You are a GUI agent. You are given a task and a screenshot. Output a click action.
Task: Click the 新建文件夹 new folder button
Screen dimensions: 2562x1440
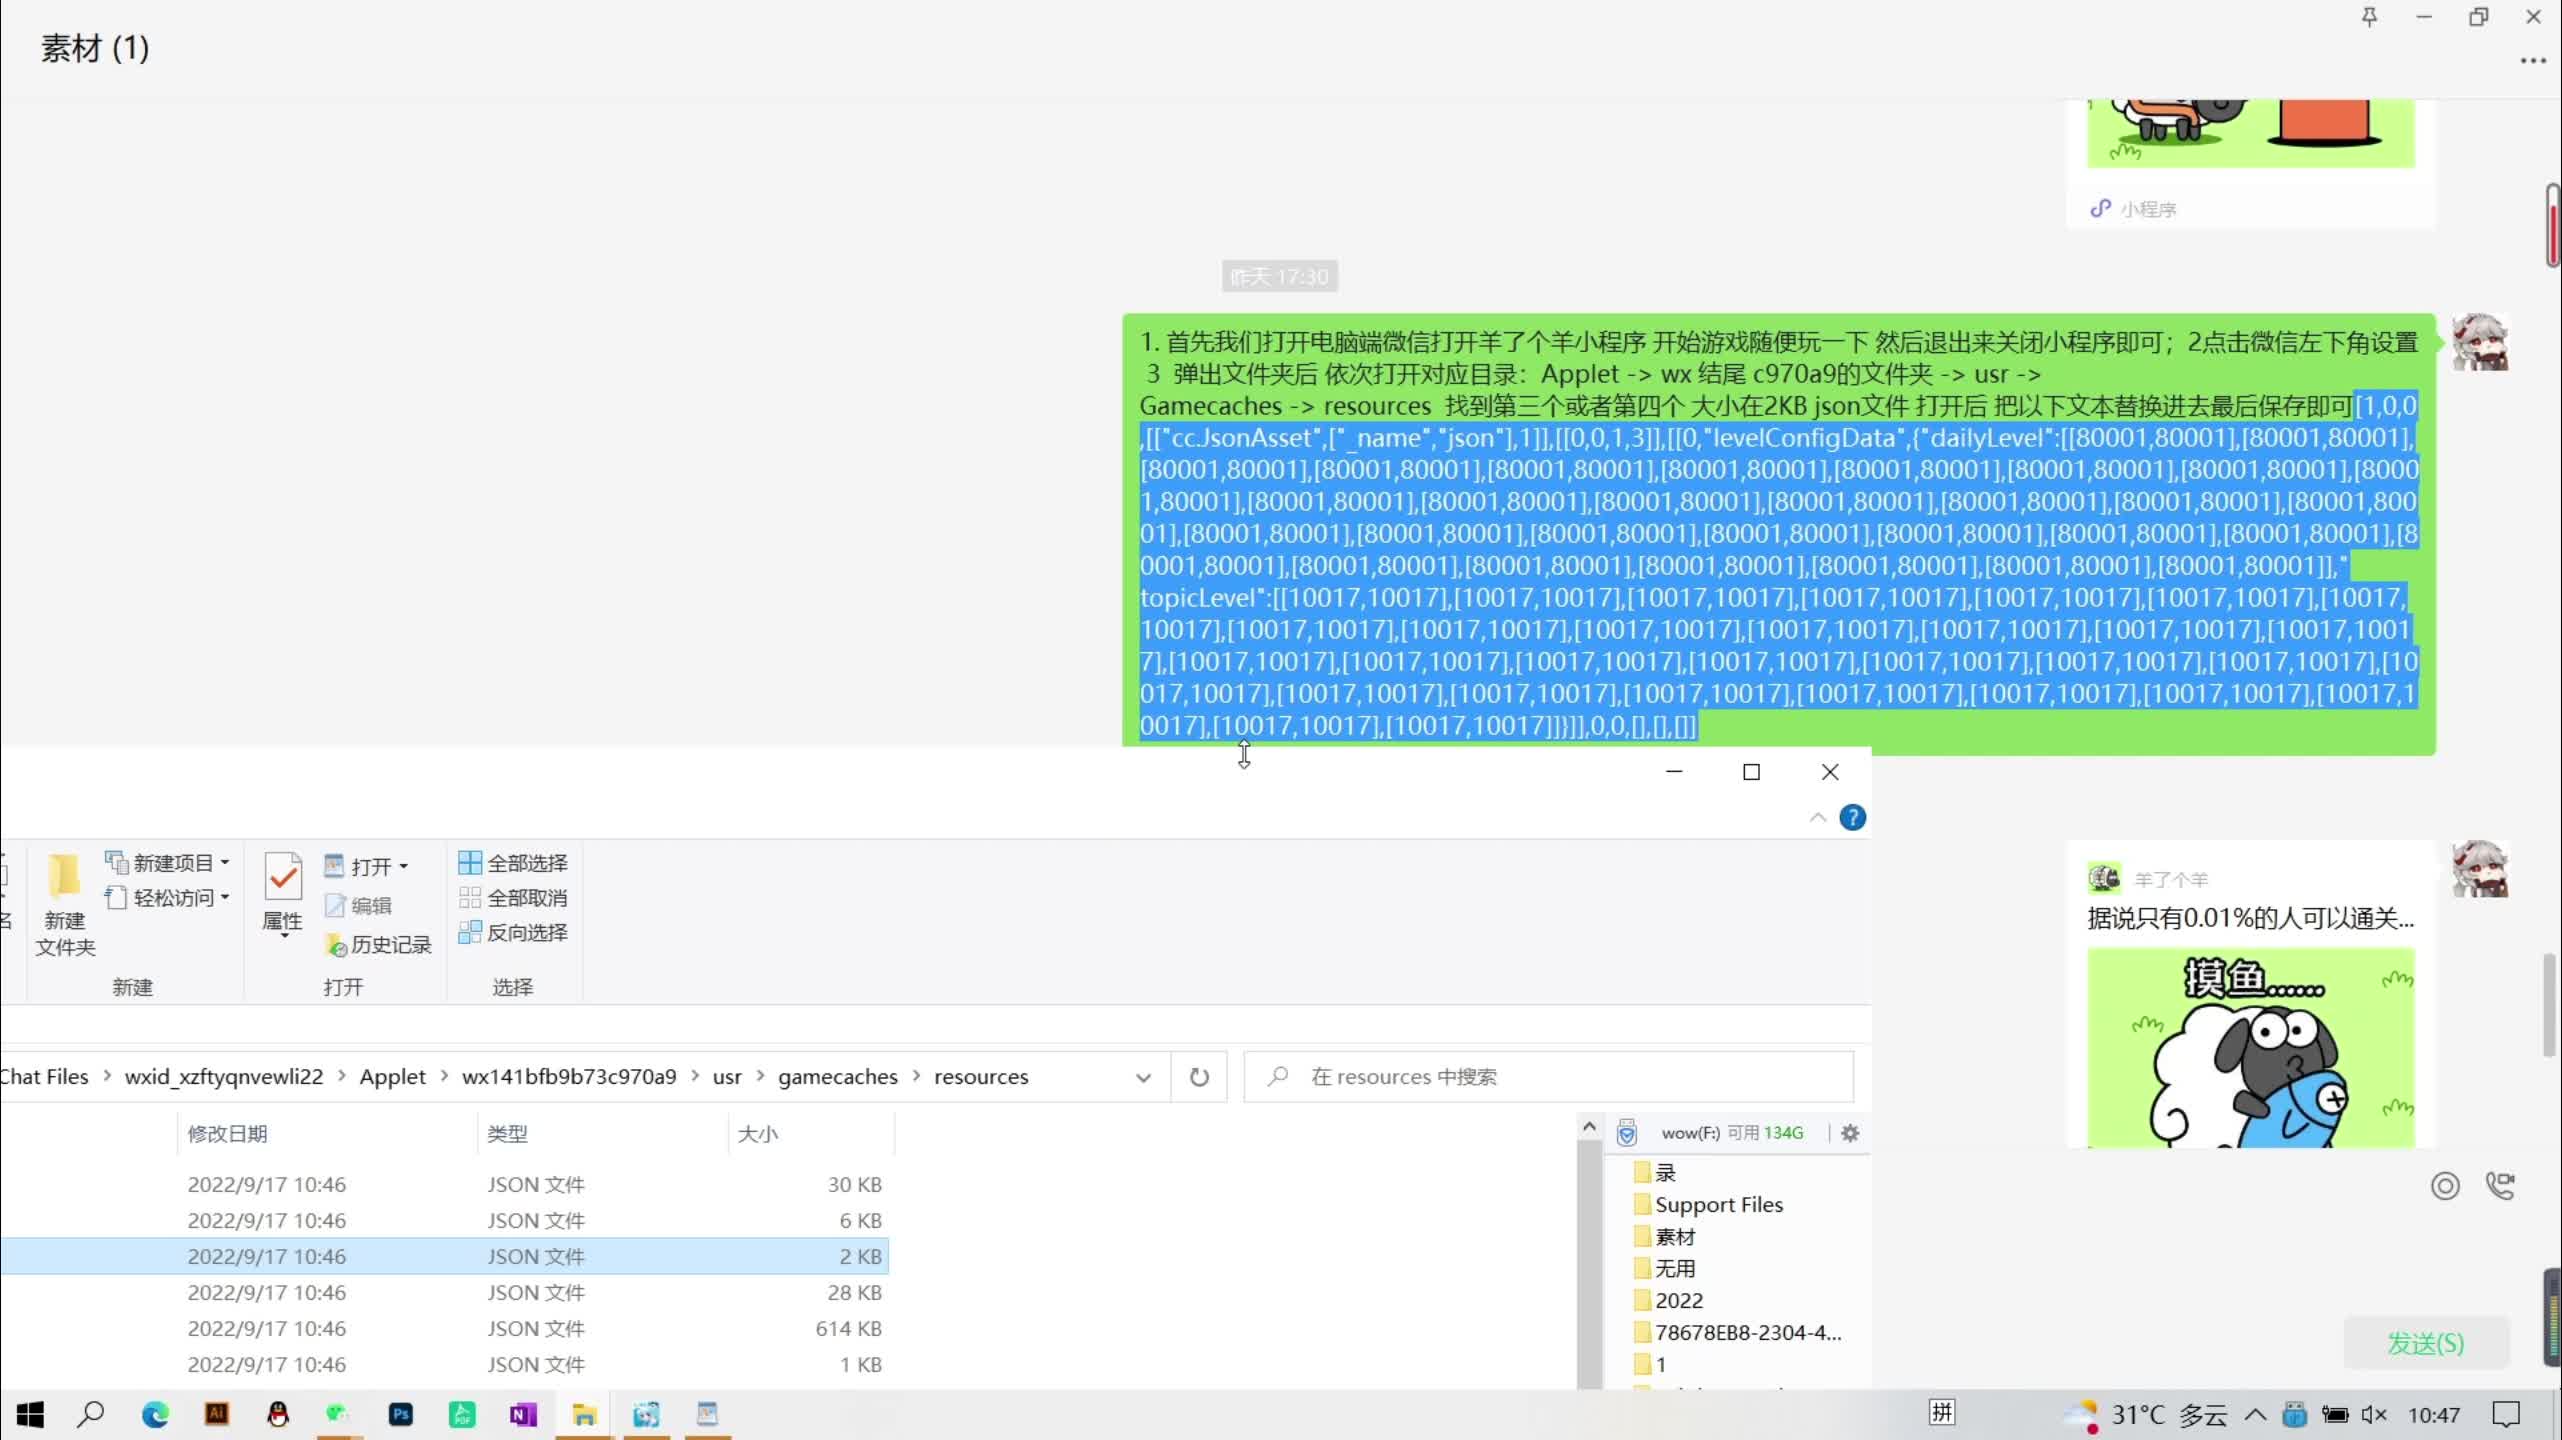click(65, 906)
